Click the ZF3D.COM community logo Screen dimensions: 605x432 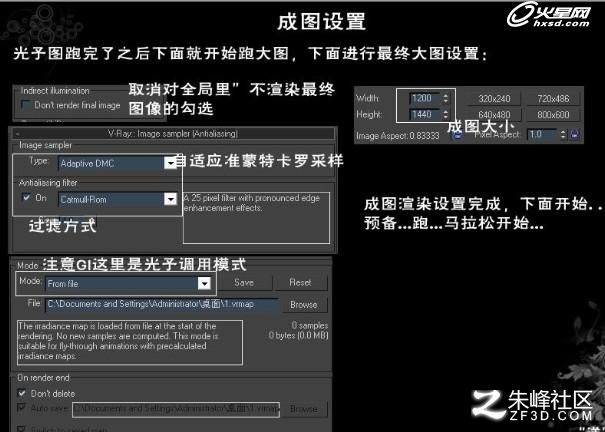tap(532, 405)
